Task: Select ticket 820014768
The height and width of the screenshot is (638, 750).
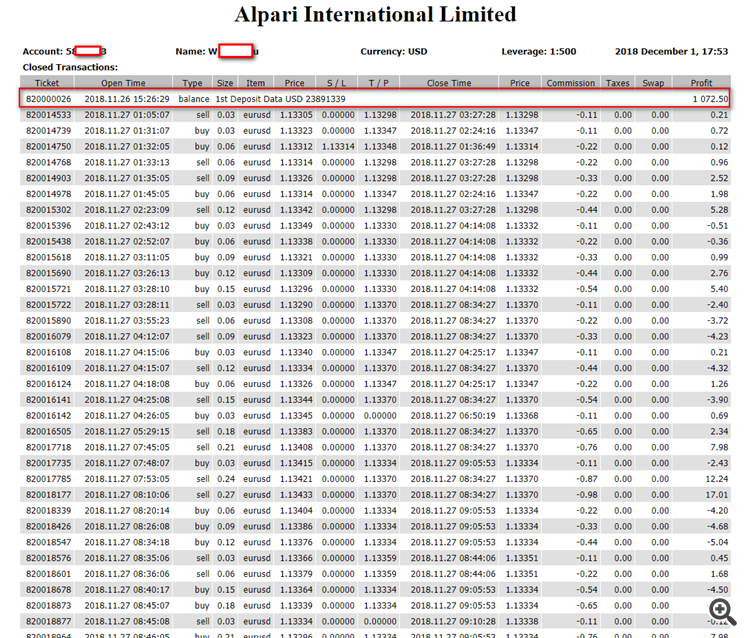Action: tap(48, 162)
